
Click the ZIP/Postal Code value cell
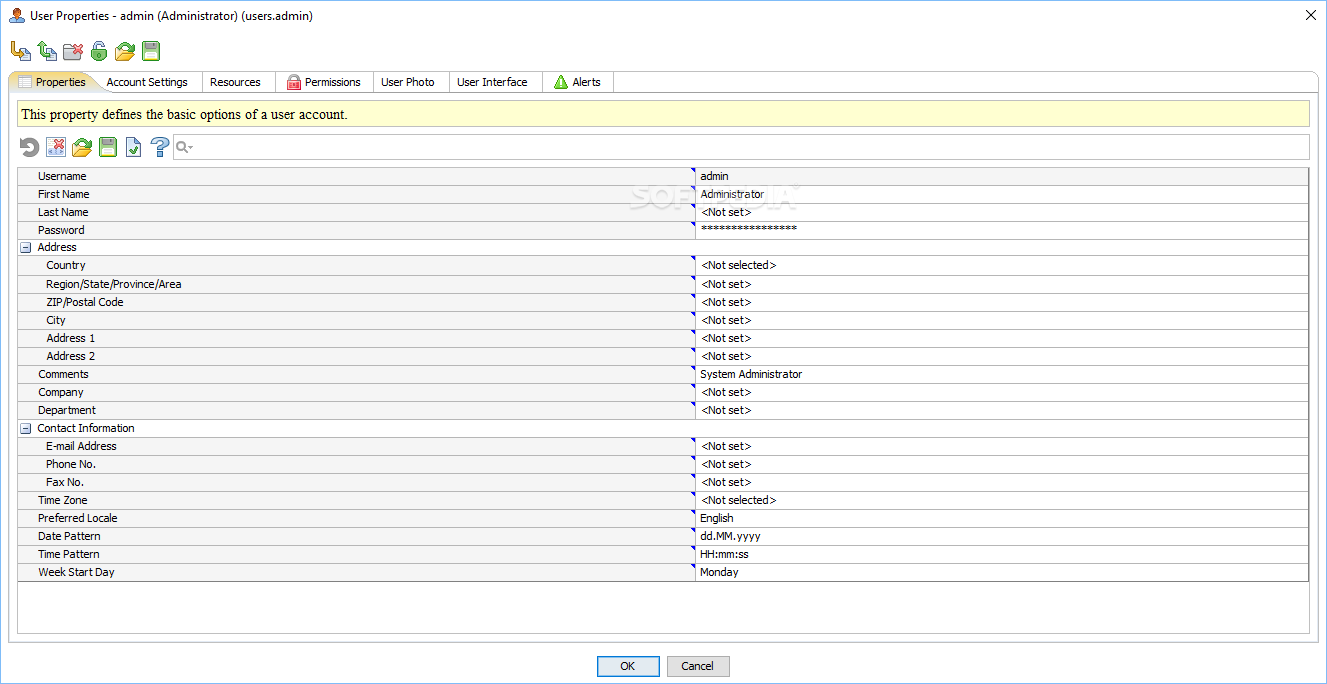pos(1001,302)
